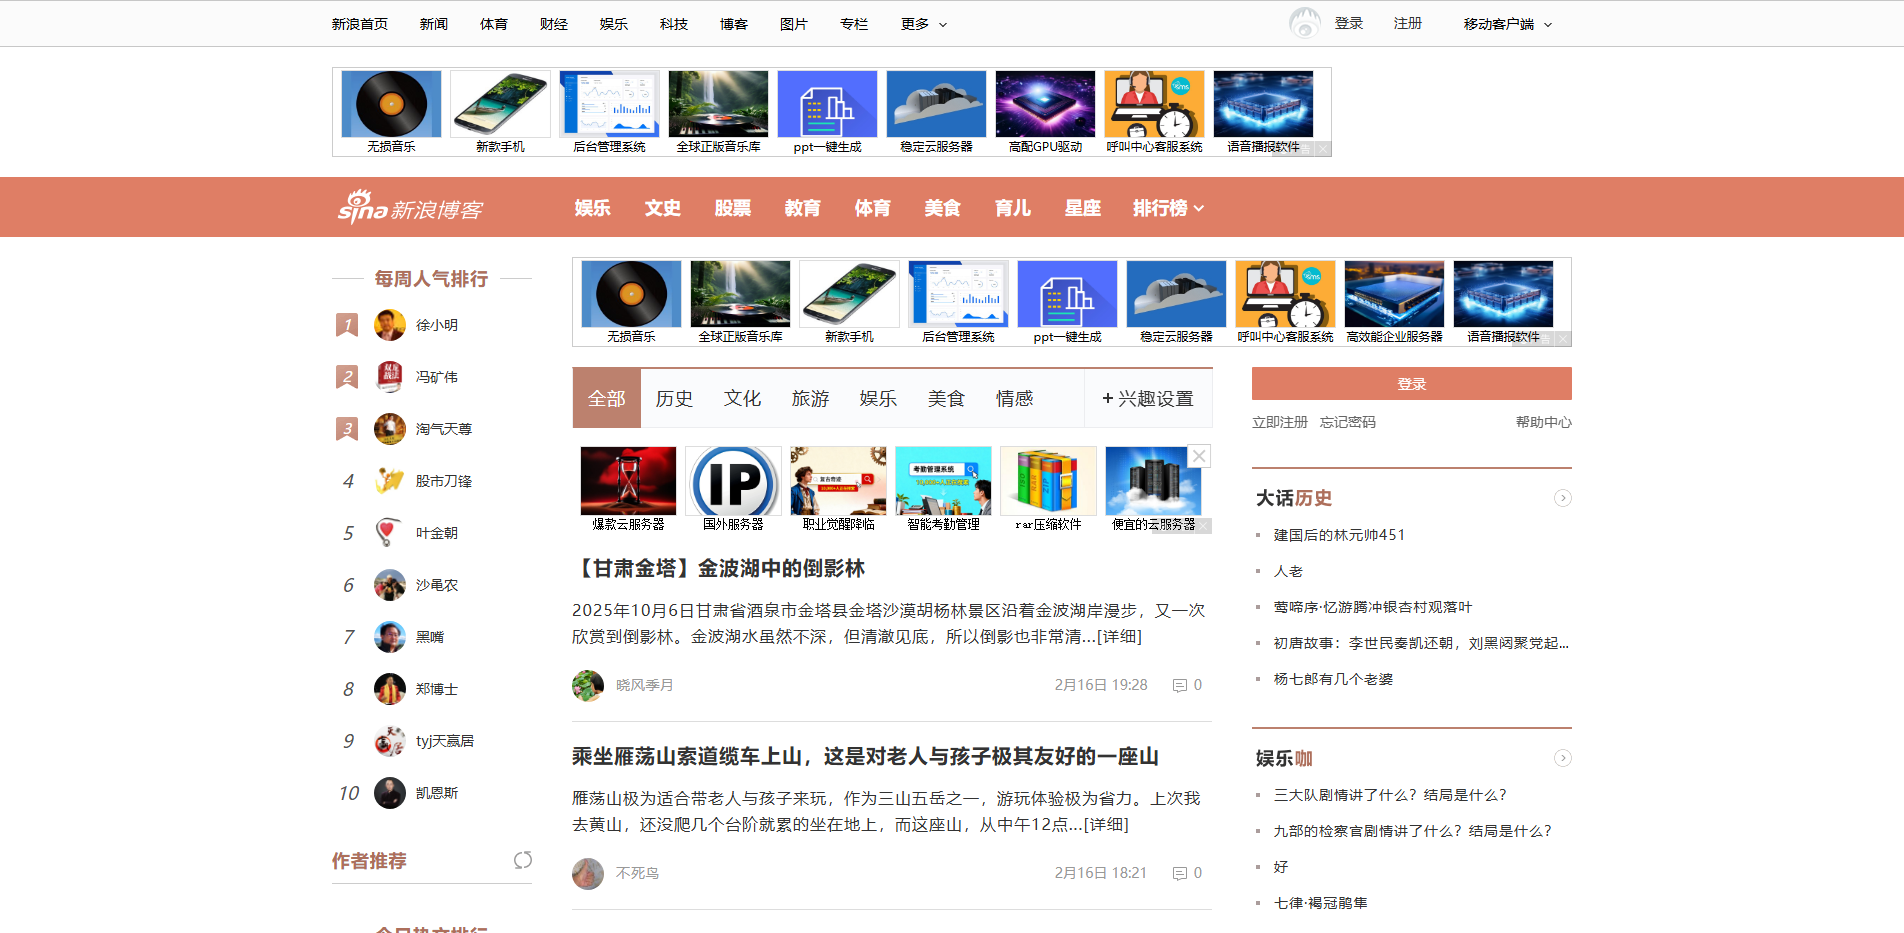The image size is (1904, 933).
Task: Select 美食 in the blog navigation bar
Action: 941,208
